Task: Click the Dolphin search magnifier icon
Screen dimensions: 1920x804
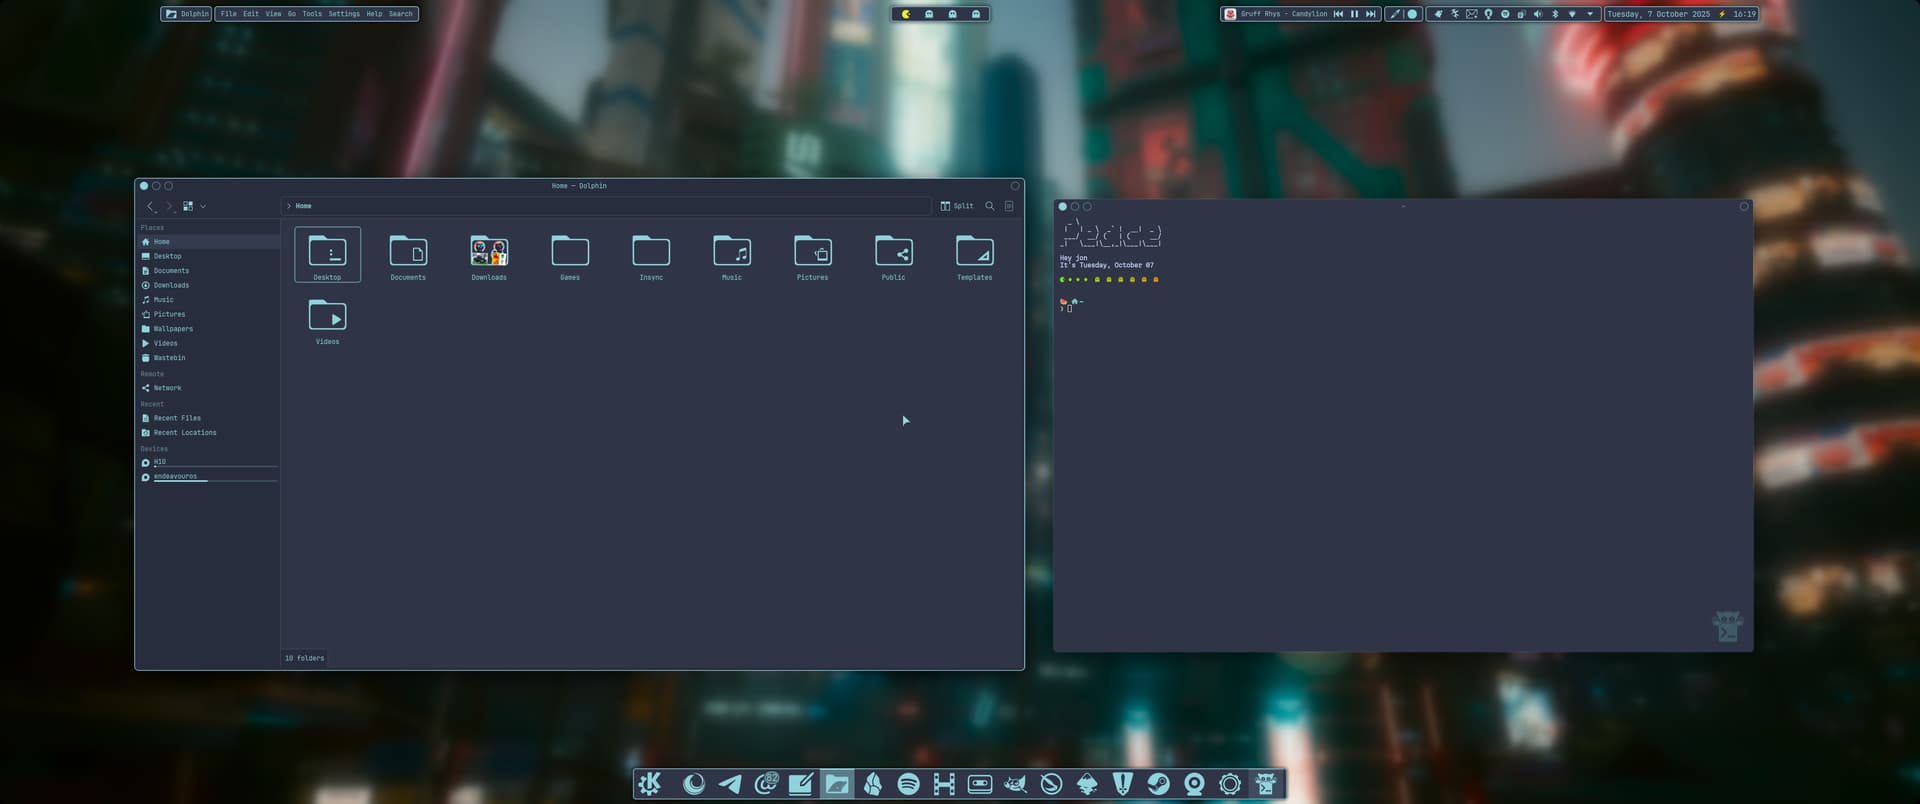Action: (x=990, y=206)
